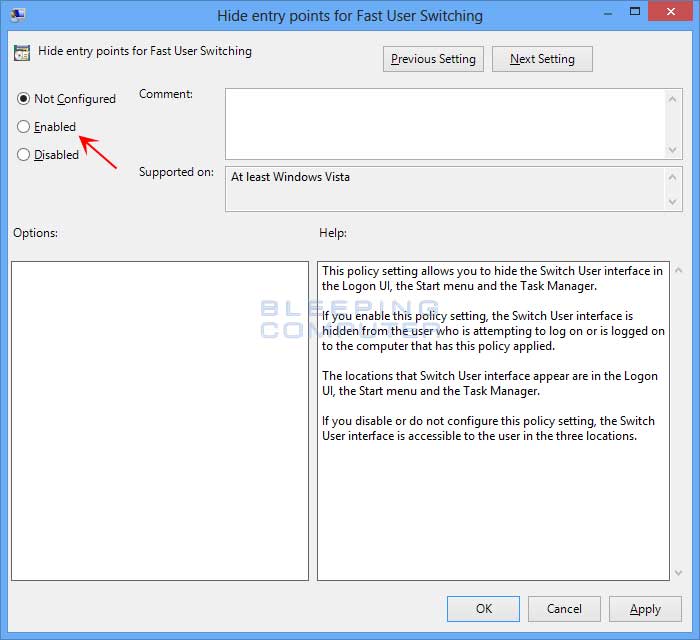
Task: Minimize the policy window
Action: click(x=608, y=13)
